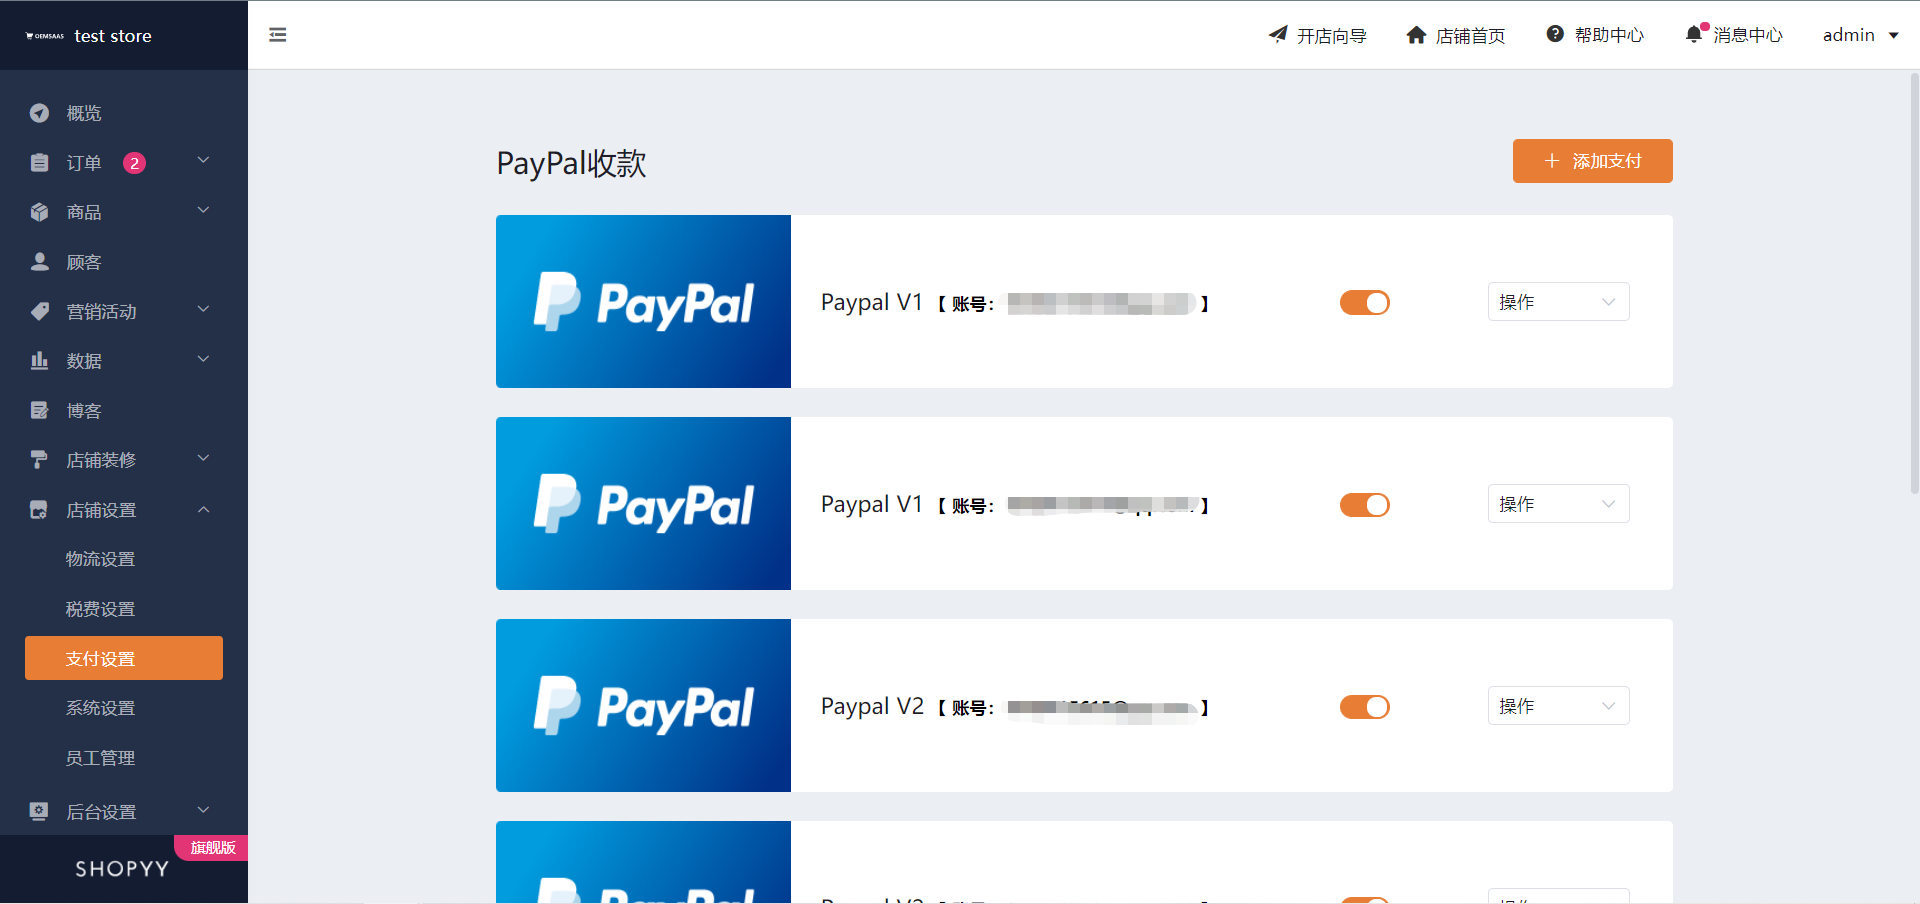1920x904 pixels.
Task: Click the 帮助中心 question mark icon
Action: coord(1555,34)
